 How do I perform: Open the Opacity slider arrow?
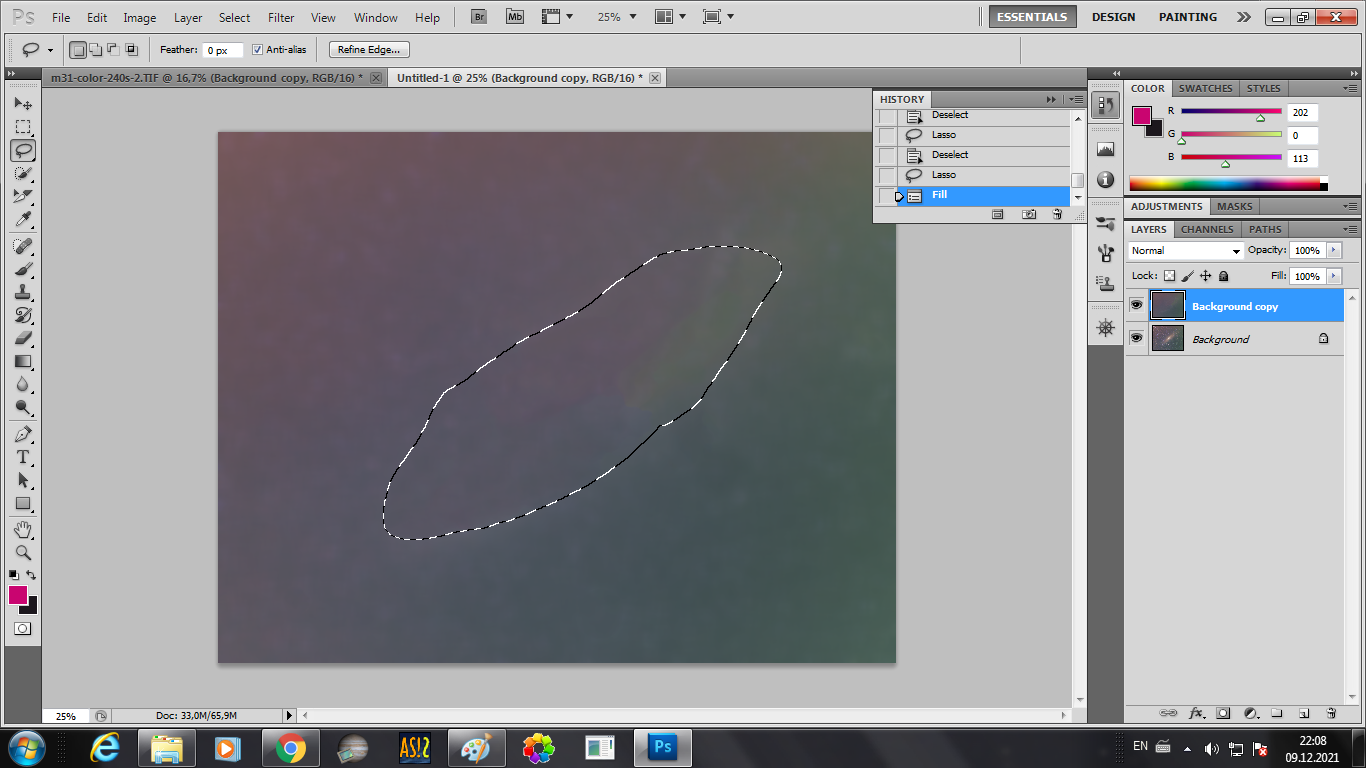point(1334,250)
